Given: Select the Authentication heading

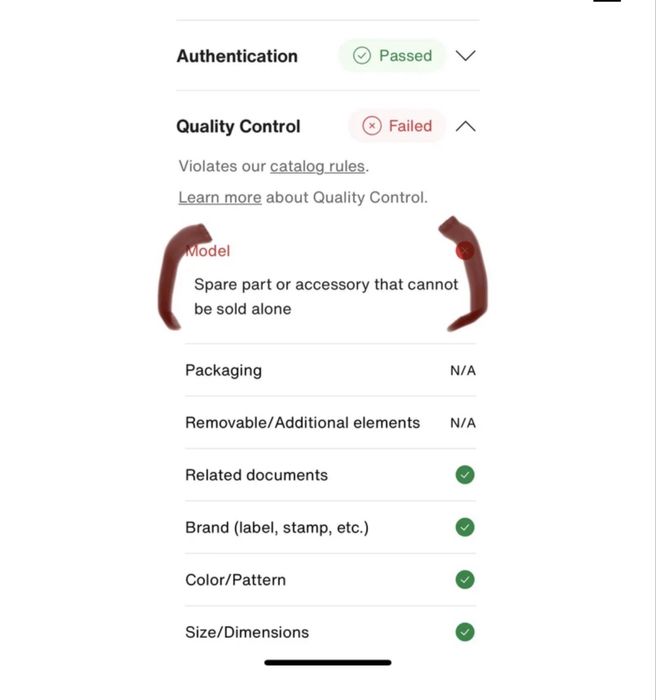Looking at the screenshot, I should click(237, 56).
